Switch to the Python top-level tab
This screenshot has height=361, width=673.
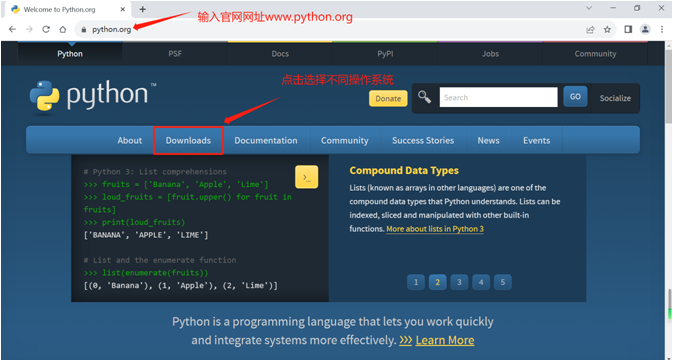[70, 54]
